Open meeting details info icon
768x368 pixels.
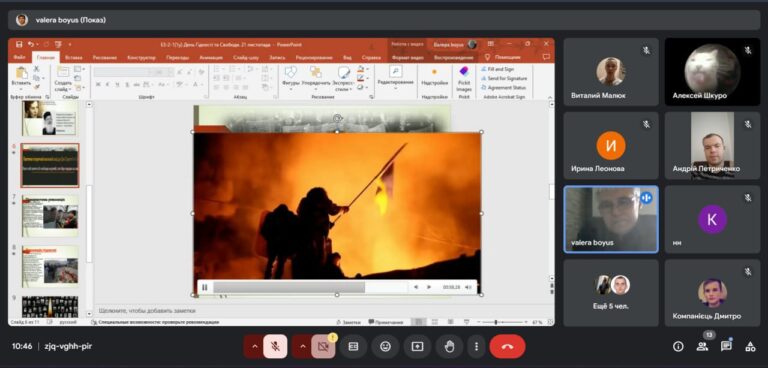(x=678, y=346)
